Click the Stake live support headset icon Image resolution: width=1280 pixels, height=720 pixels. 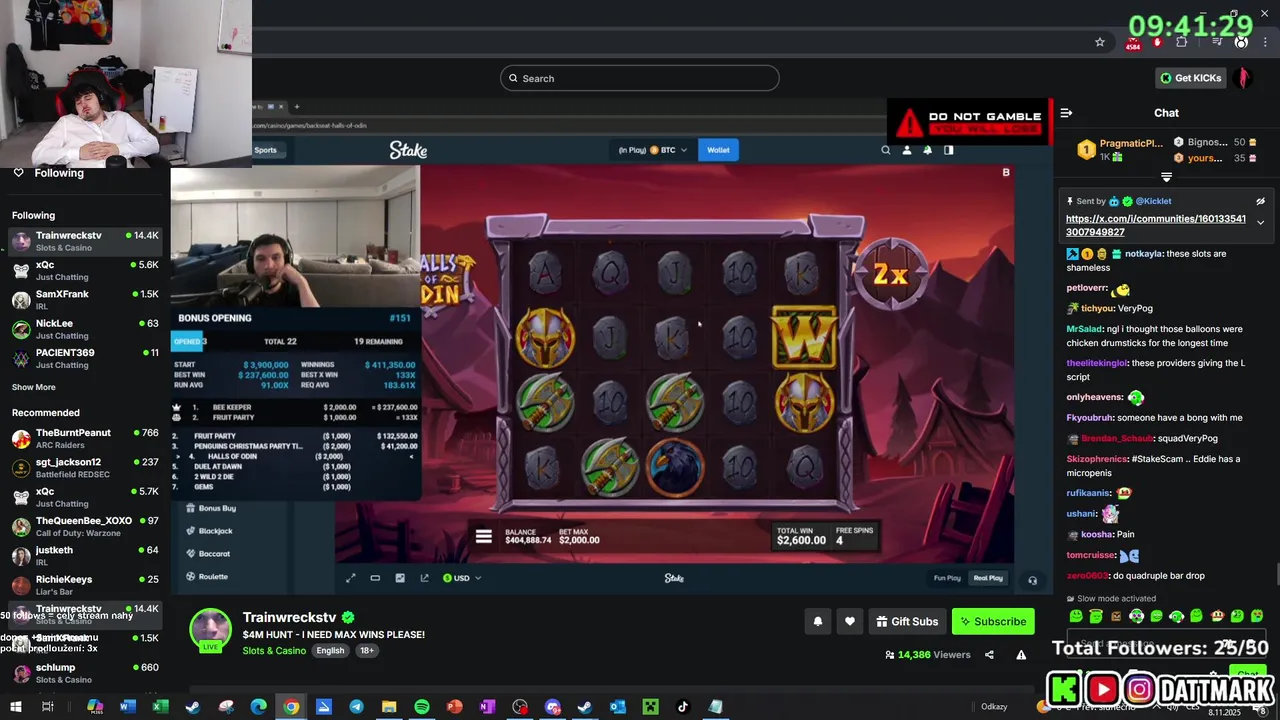pos(1033,580)
